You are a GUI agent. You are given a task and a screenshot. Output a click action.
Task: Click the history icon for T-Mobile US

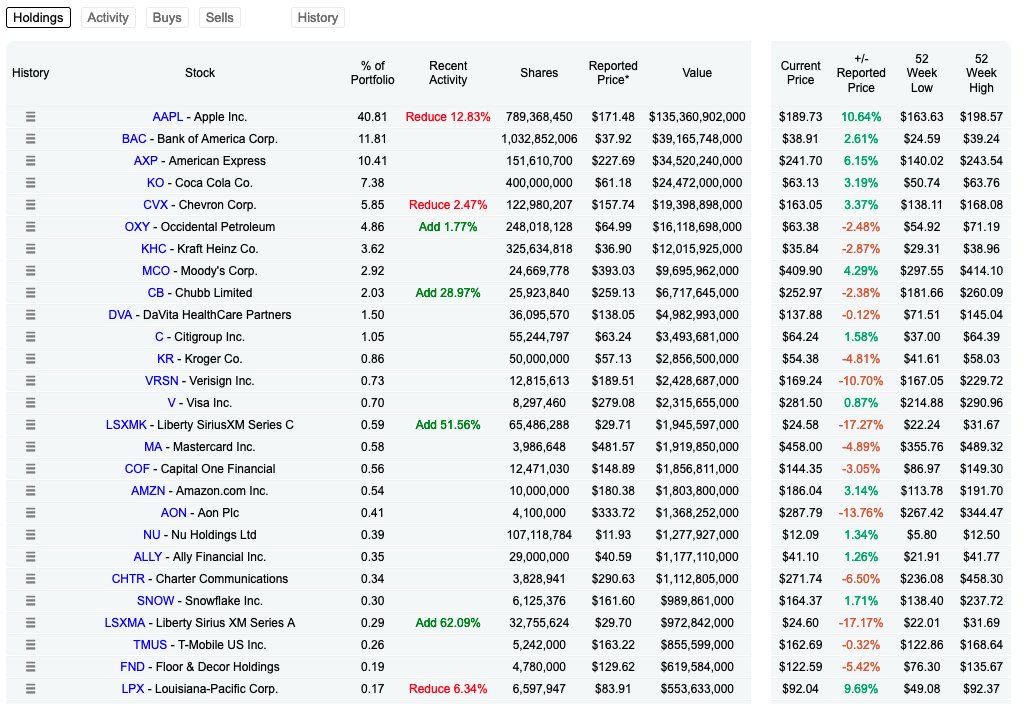(x=31, y=644)
